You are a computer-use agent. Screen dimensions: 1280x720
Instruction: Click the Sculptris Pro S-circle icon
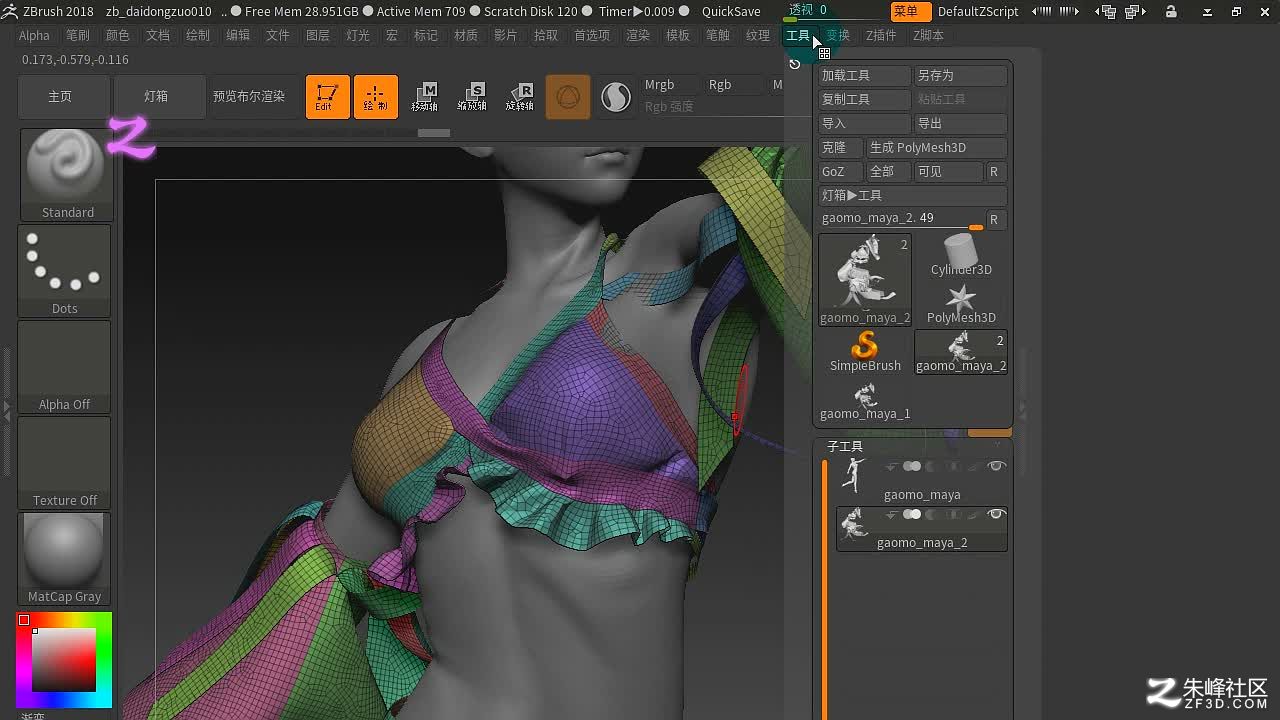point(616,97)
